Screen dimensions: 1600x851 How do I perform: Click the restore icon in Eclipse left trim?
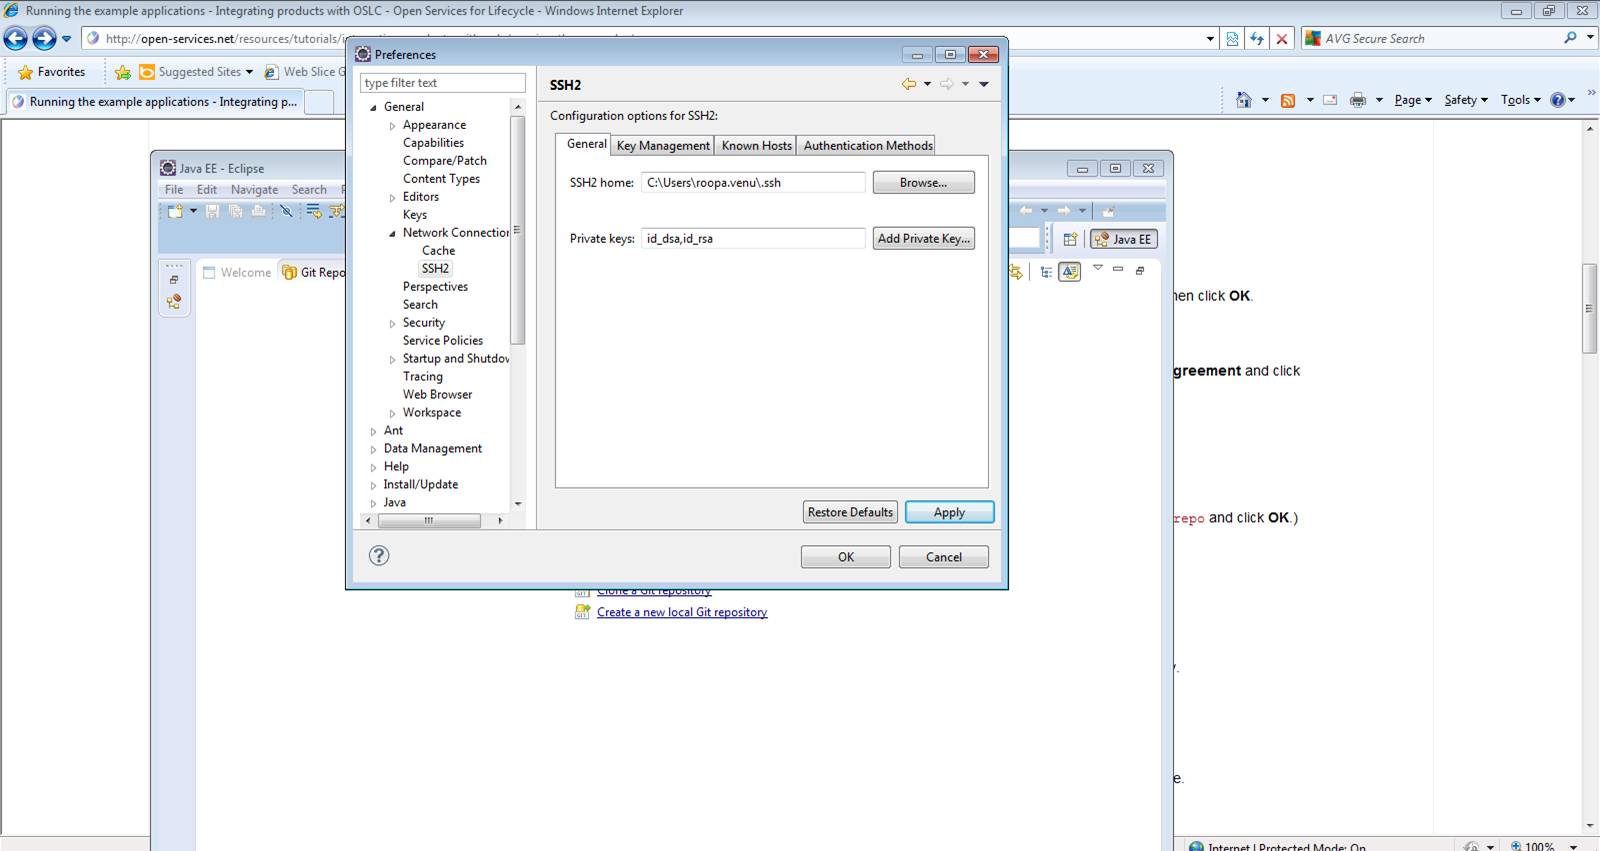174,280
